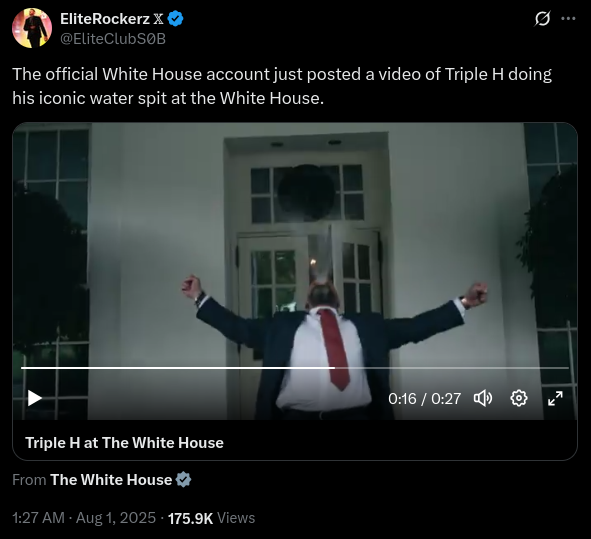
Task: Click EliteRockerz profile avatar
Action: point(32,28)
